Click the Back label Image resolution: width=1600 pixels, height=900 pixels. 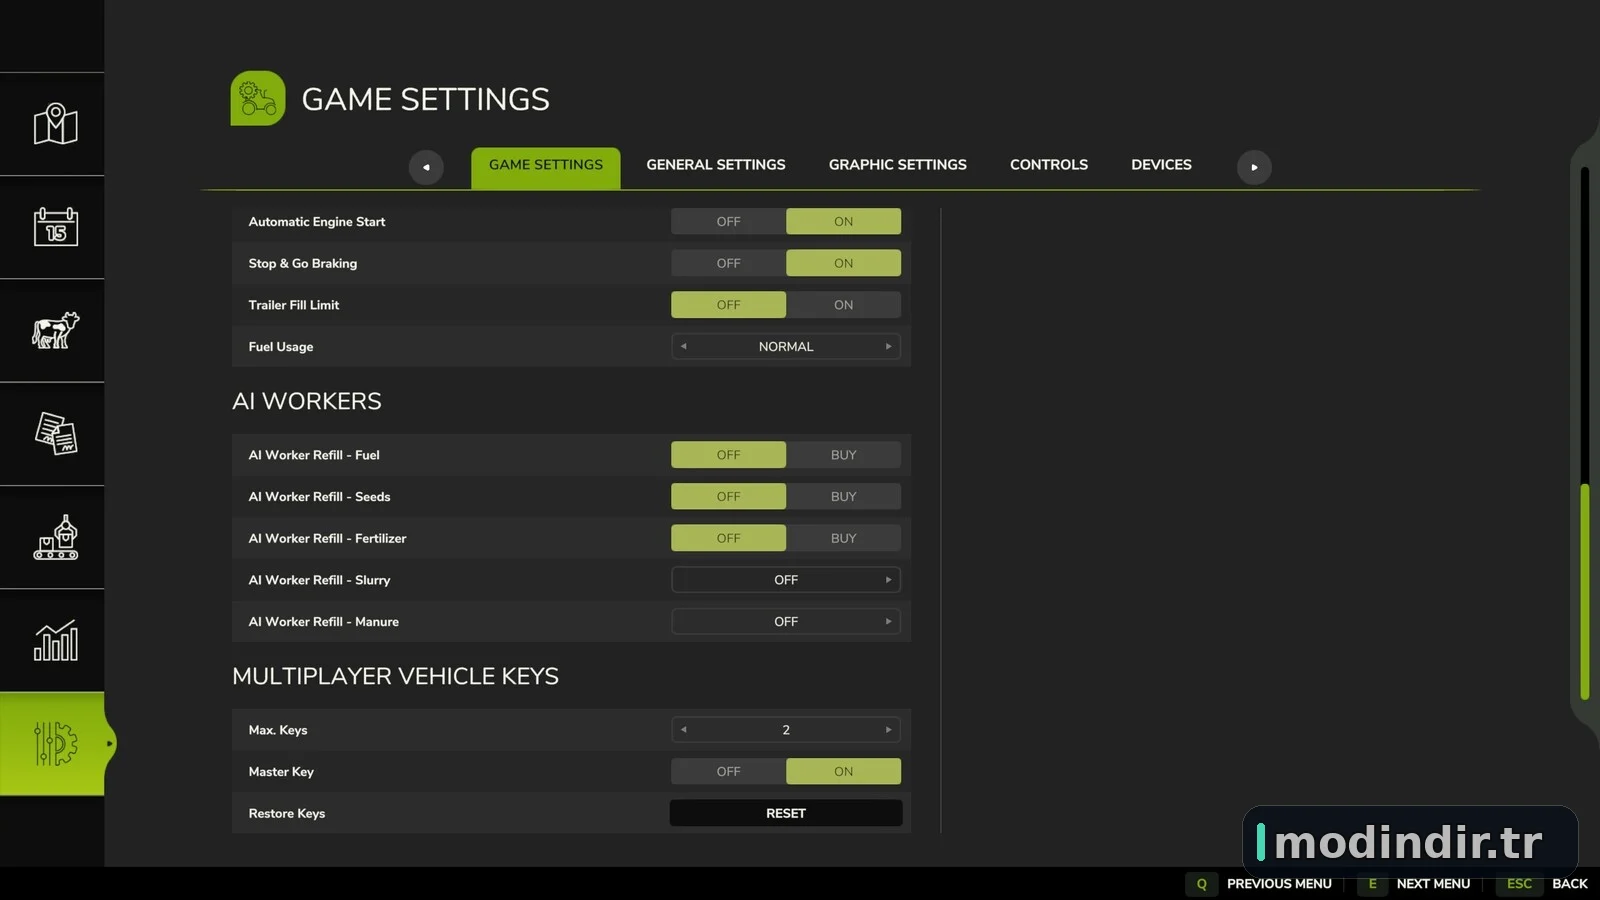(1569, 884)
